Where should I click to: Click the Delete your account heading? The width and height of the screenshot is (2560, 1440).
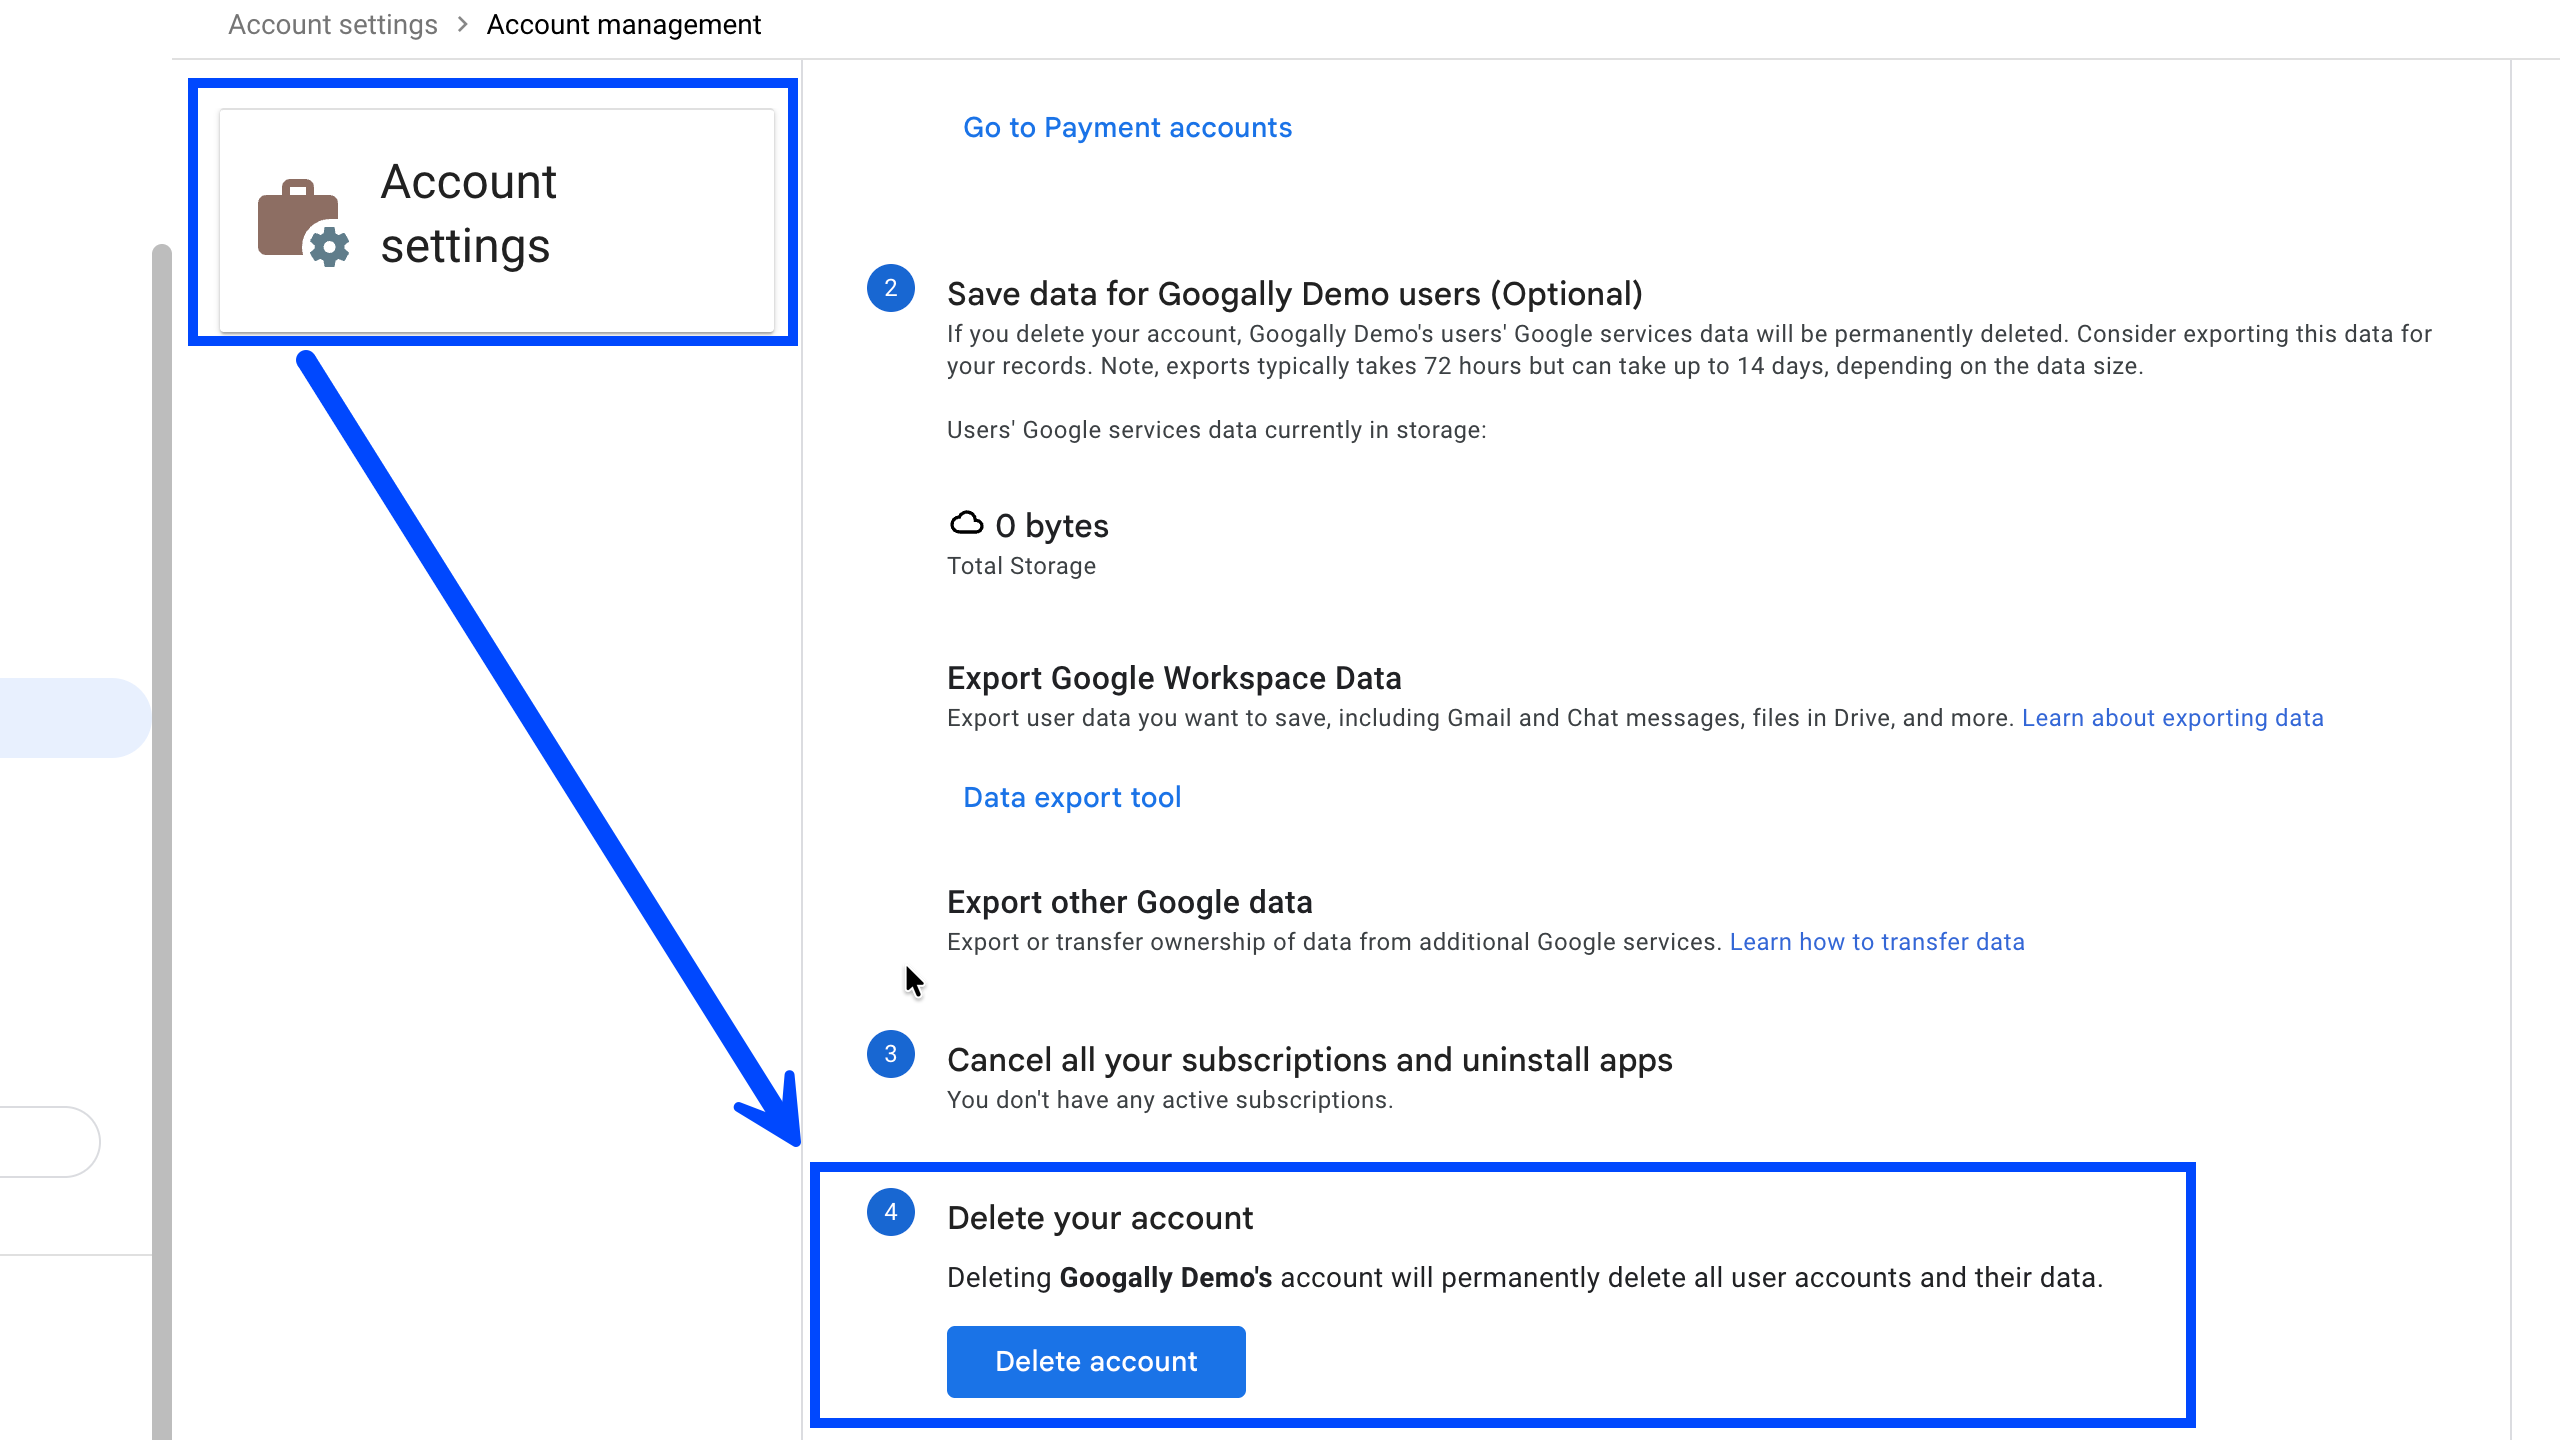[1099, 1218]
